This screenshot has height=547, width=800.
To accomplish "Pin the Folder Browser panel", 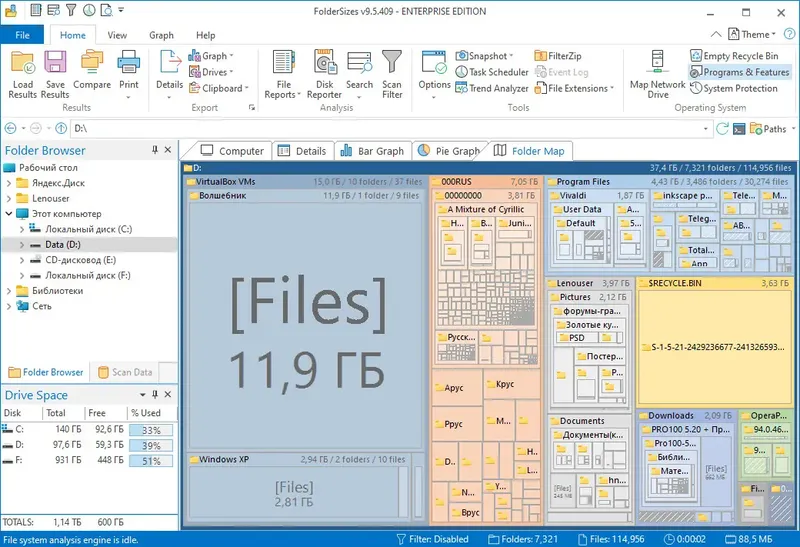I will click(155, 150).
